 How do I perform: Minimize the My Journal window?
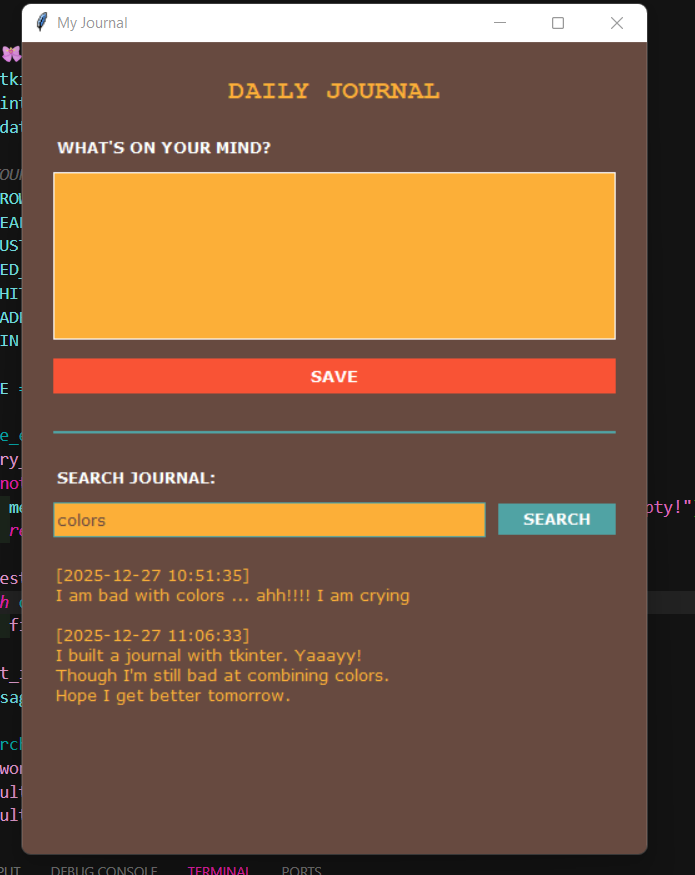500,23
